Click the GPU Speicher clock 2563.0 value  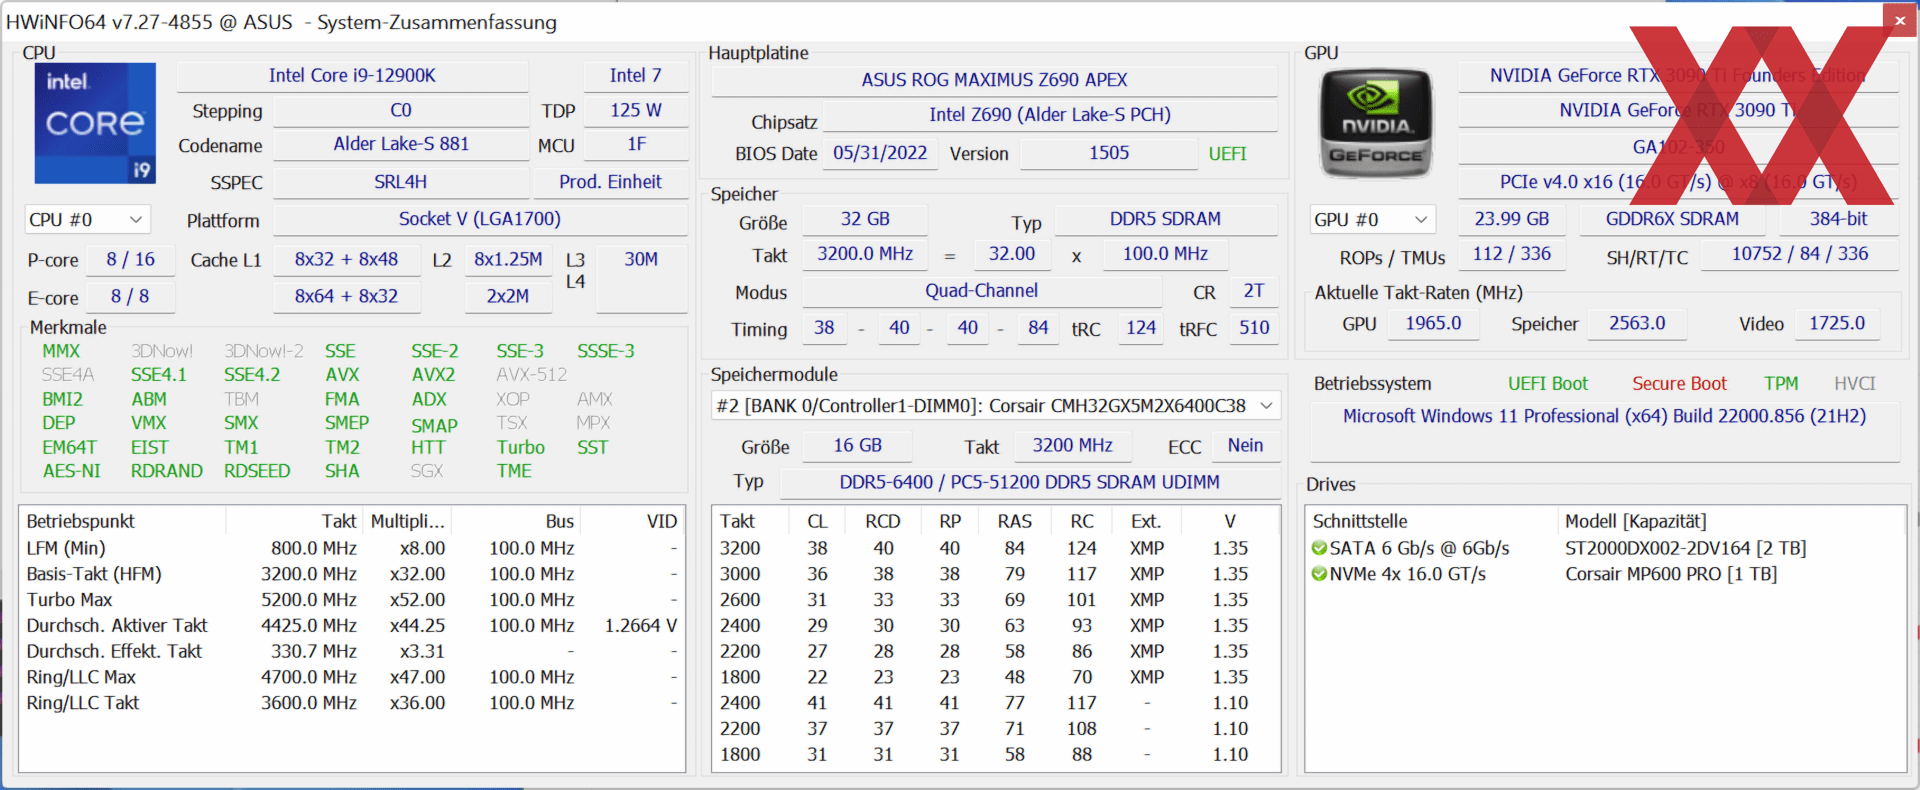pos(1637,324)
